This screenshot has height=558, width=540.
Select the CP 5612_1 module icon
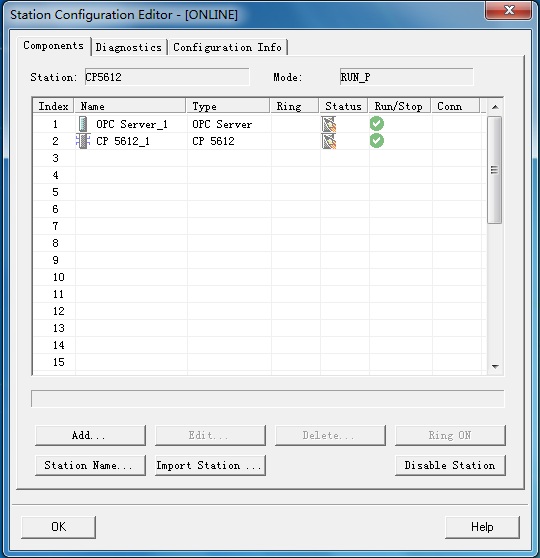[x=83, y=141]
